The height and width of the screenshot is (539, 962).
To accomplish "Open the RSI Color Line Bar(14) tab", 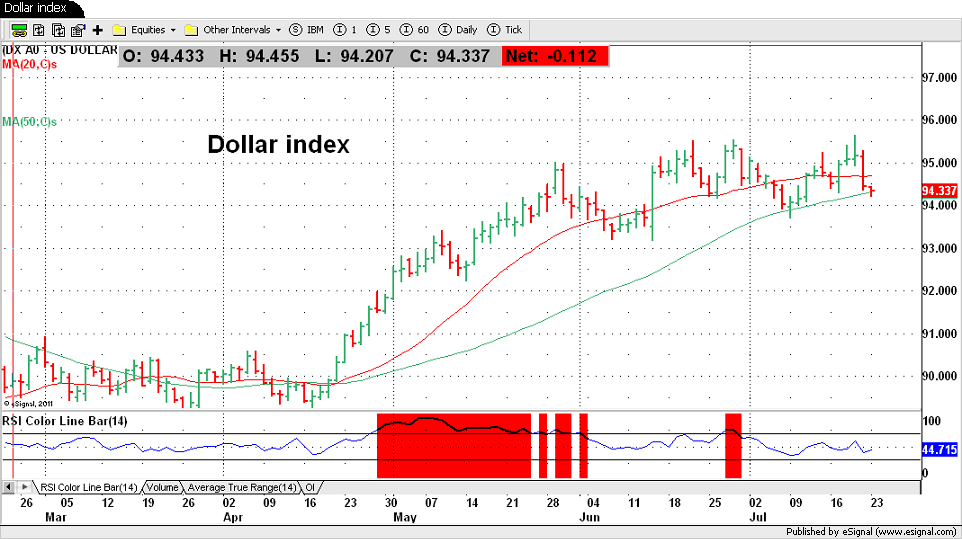I will point(89,487).
